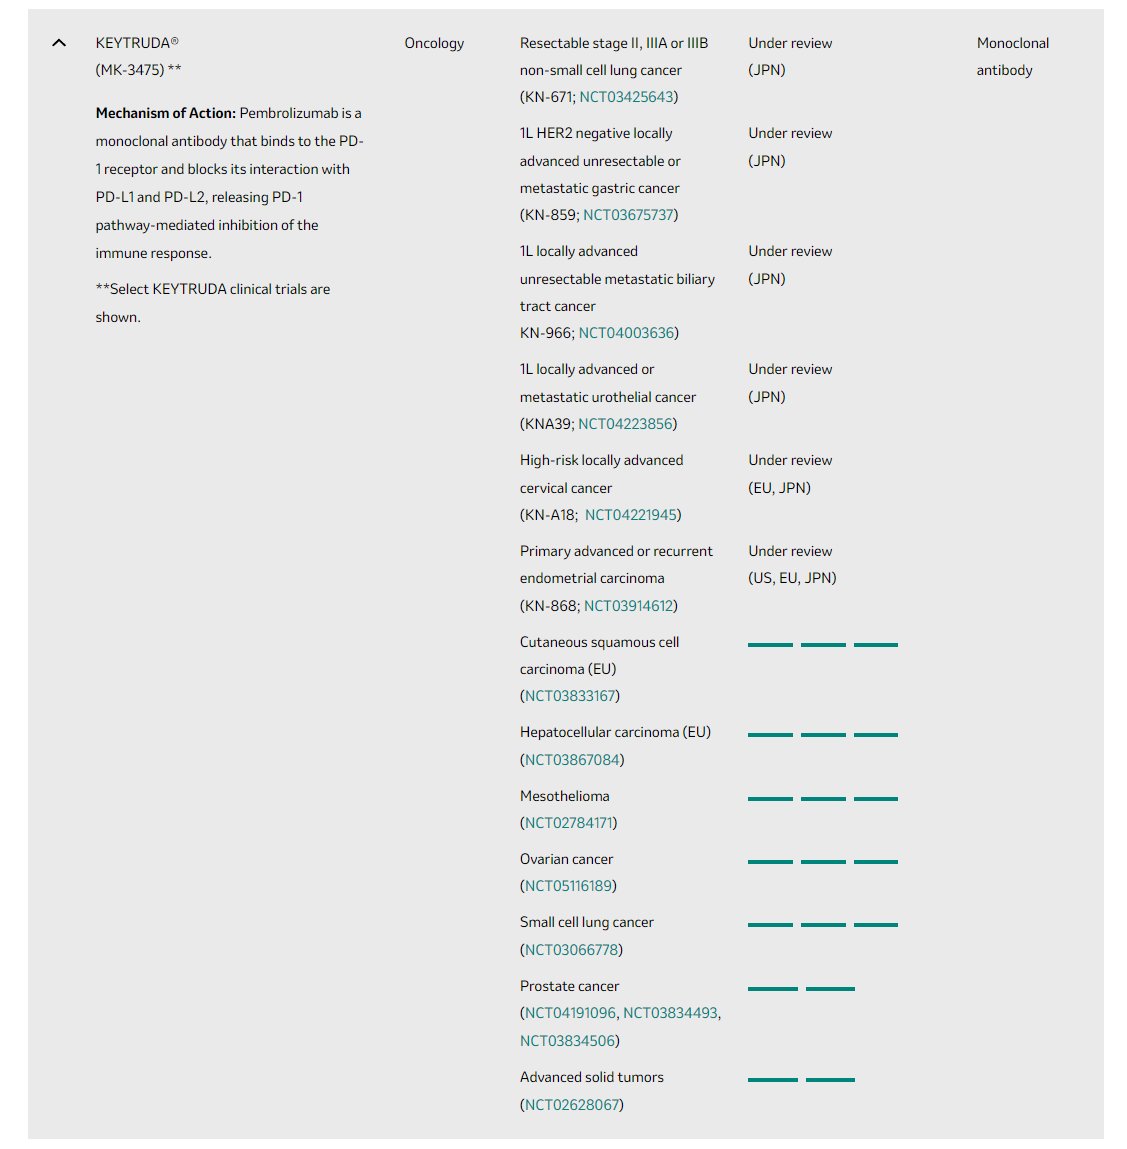Open the NCT03834506 prostate cancer link
Image resolution: width=1127 pixels, height=1149 pixels.
(x=567, y=1041)
